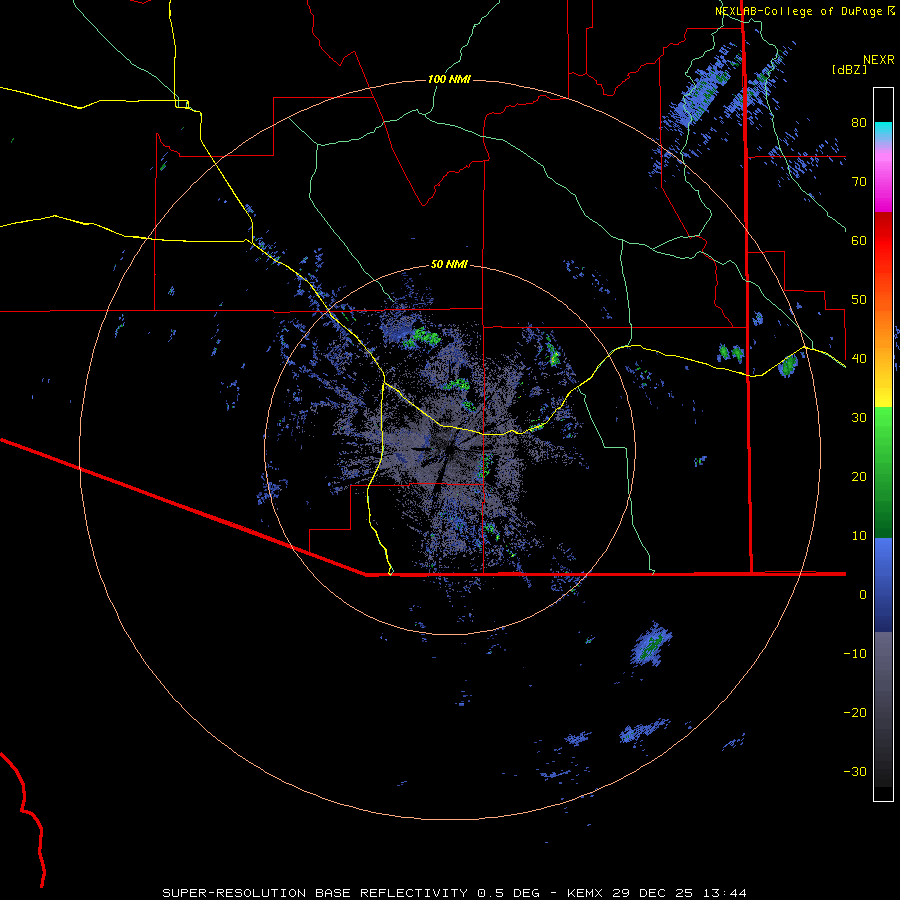The height and width of the screenshot is (900, 900).
Task: Click the 70 dBZ scale value
Action: pyautogui.click(x=859, y=182)
